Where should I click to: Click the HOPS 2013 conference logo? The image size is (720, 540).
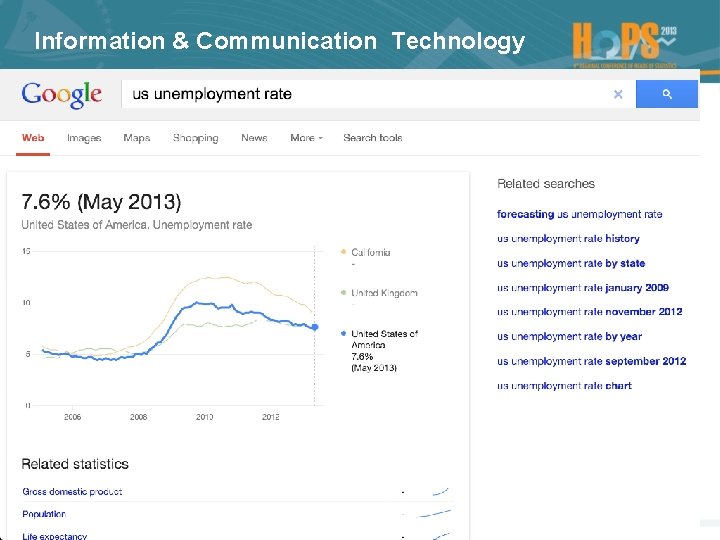click(625, 41)
